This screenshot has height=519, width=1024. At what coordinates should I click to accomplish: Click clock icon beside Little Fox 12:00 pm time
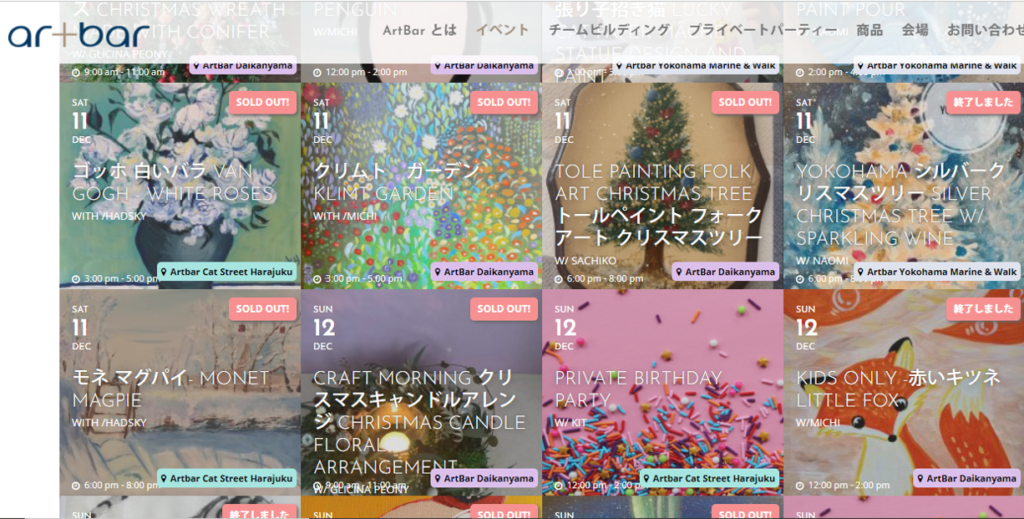point(800,486)
